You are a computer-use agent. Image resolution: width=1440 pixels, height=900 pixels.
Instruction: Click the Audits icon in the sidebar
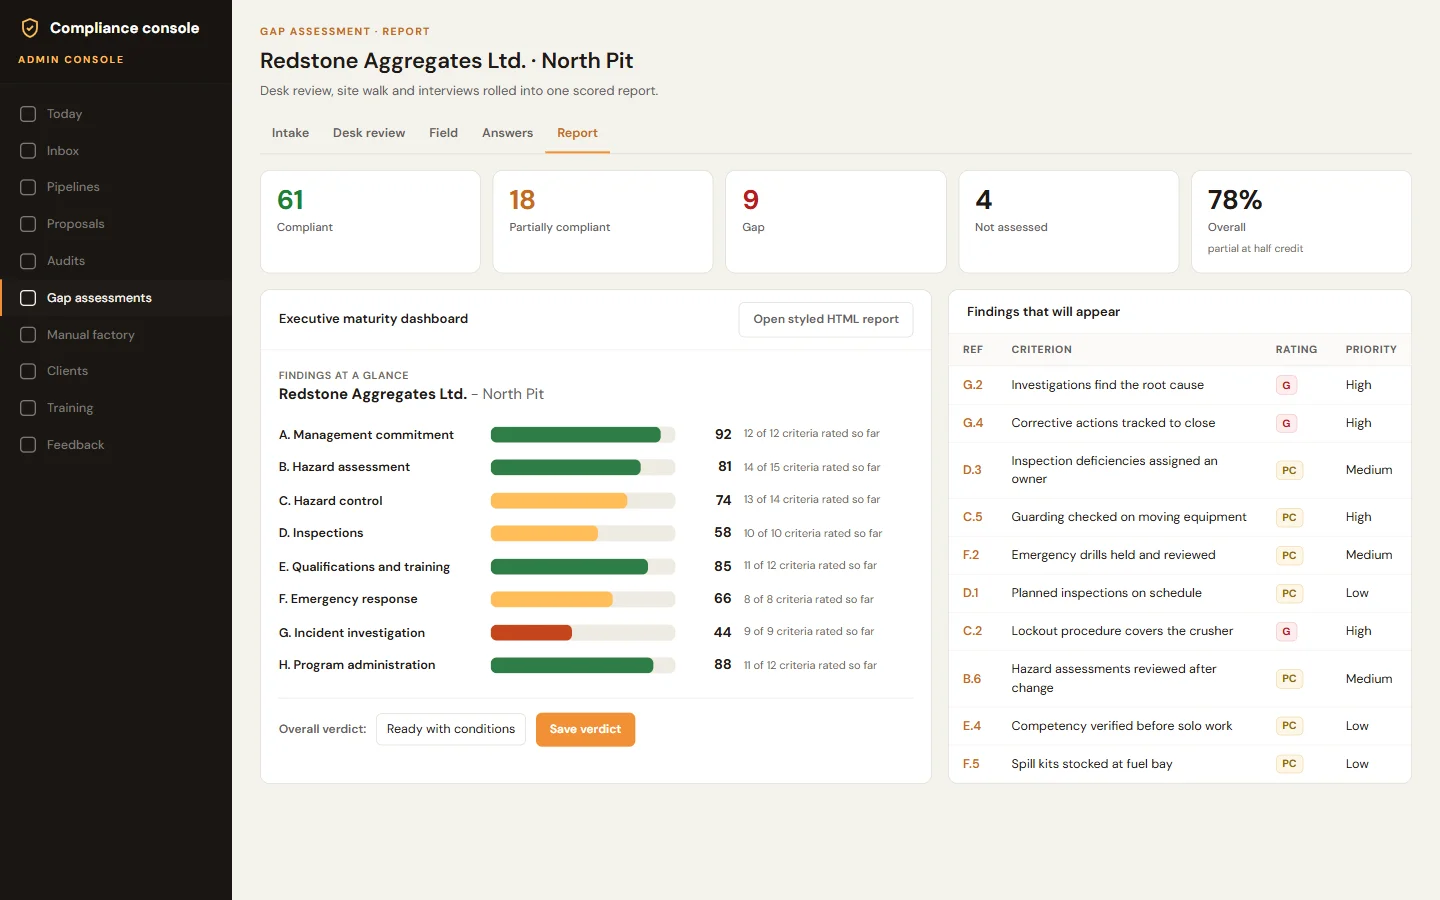[x=28, y=261]
